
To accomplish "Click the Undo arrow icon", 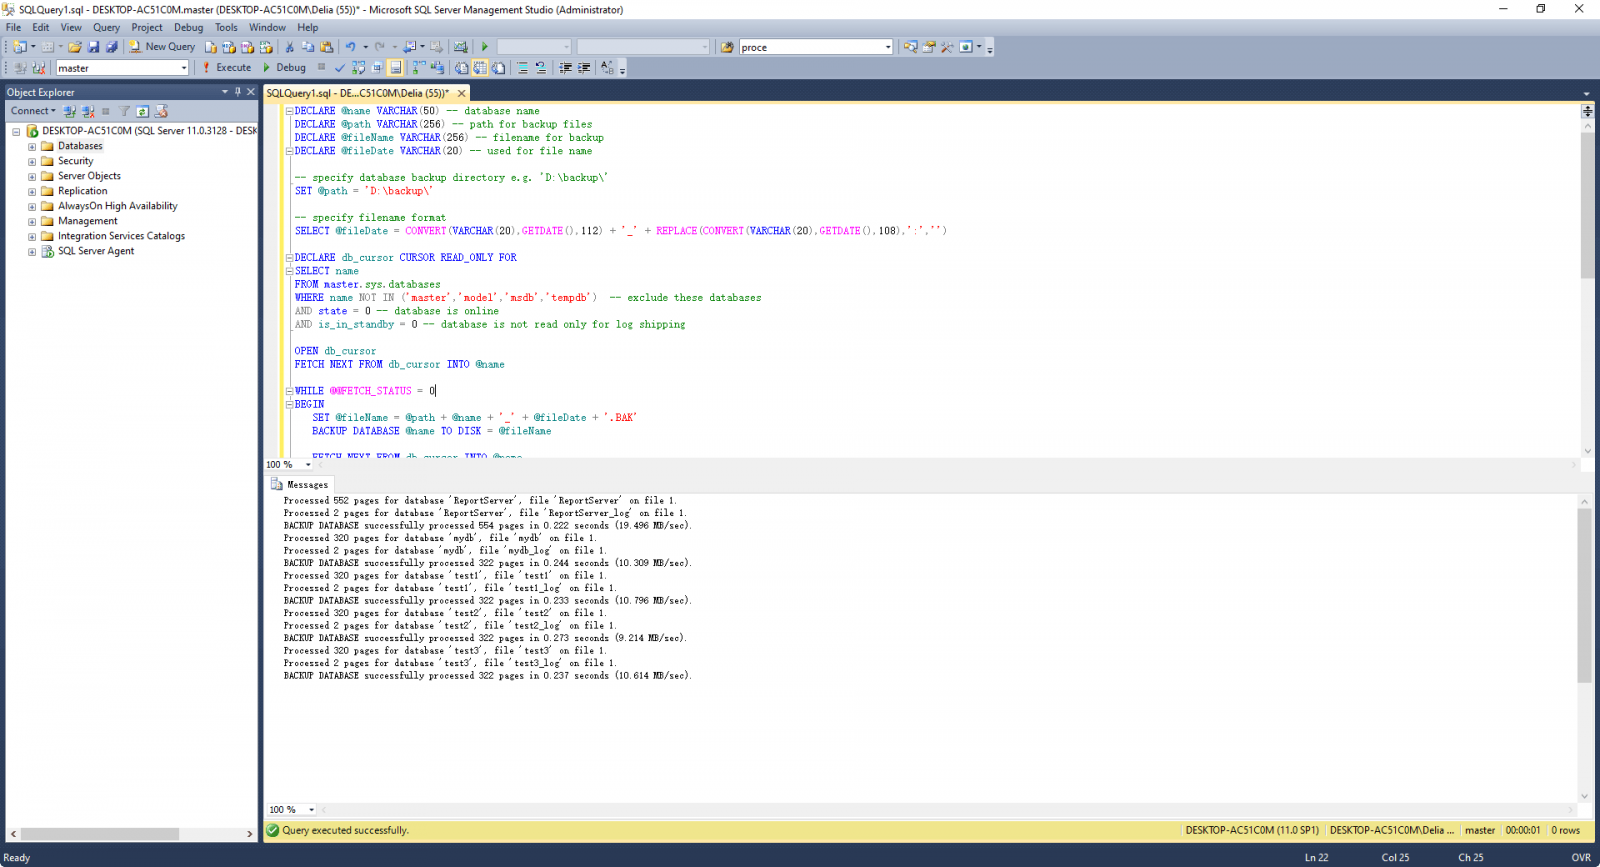I will (350, 47).
